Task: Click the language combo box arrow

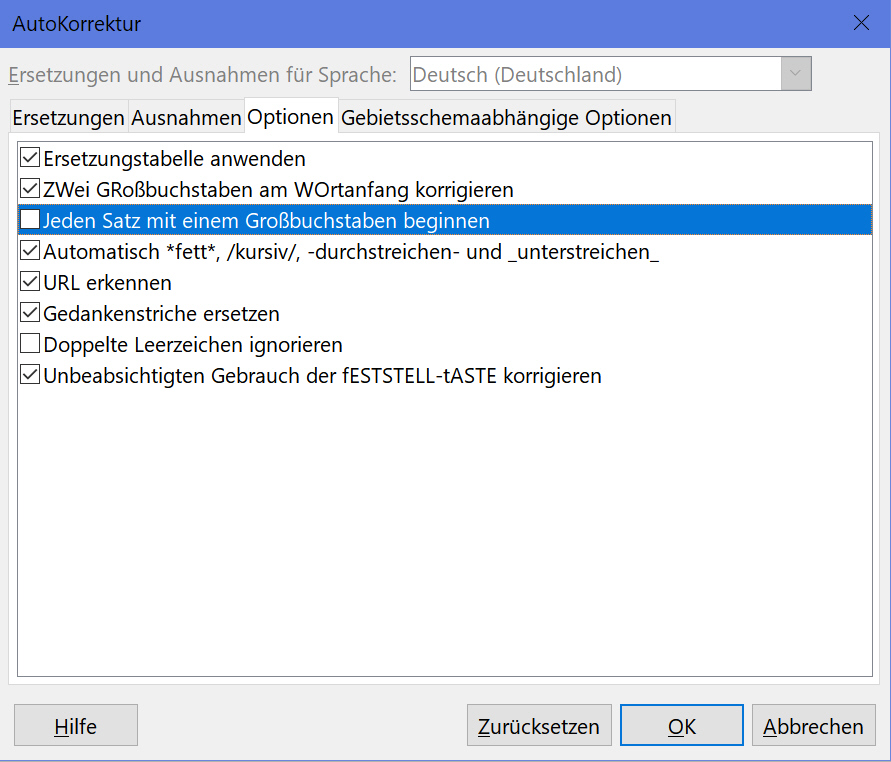Action: point(796,74)
